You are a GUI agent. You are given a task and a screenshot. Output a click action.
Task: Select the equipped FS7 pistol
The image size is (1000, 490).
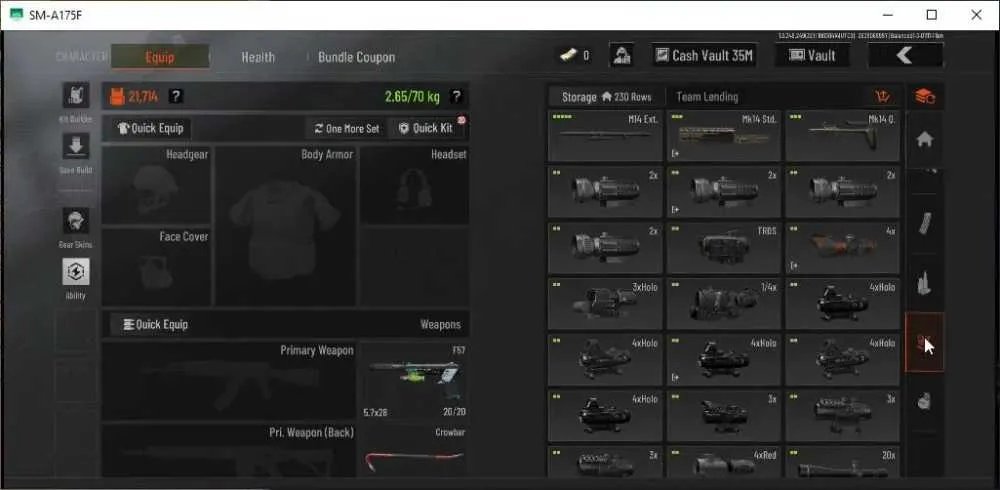click(415, 381)
